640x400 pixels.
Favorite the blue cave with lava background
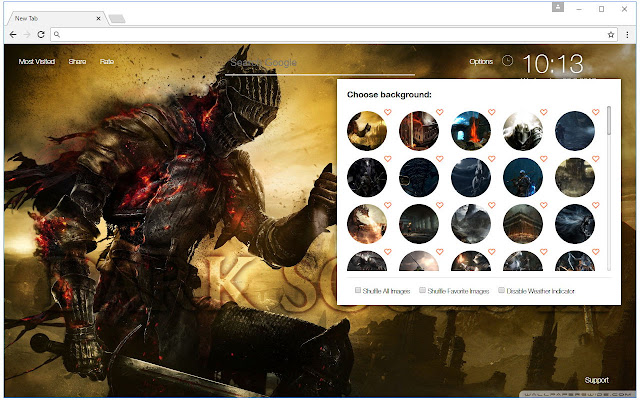point(492,112)
